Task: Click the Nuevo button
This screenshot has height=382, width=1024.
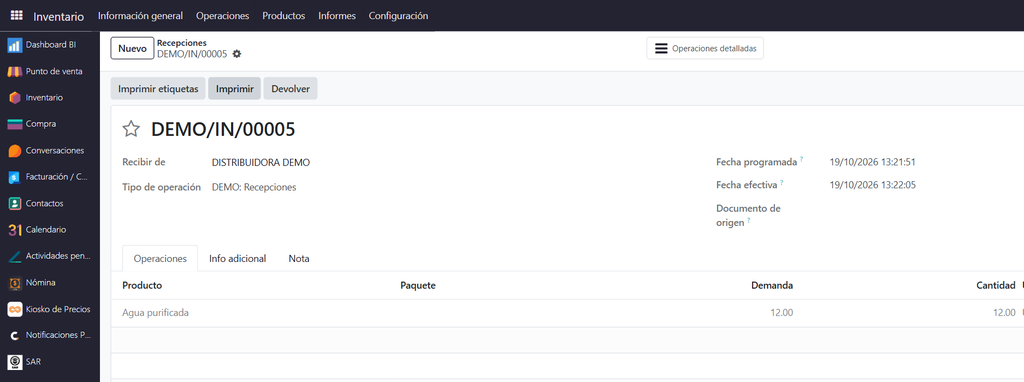Action: click(133, 48)
